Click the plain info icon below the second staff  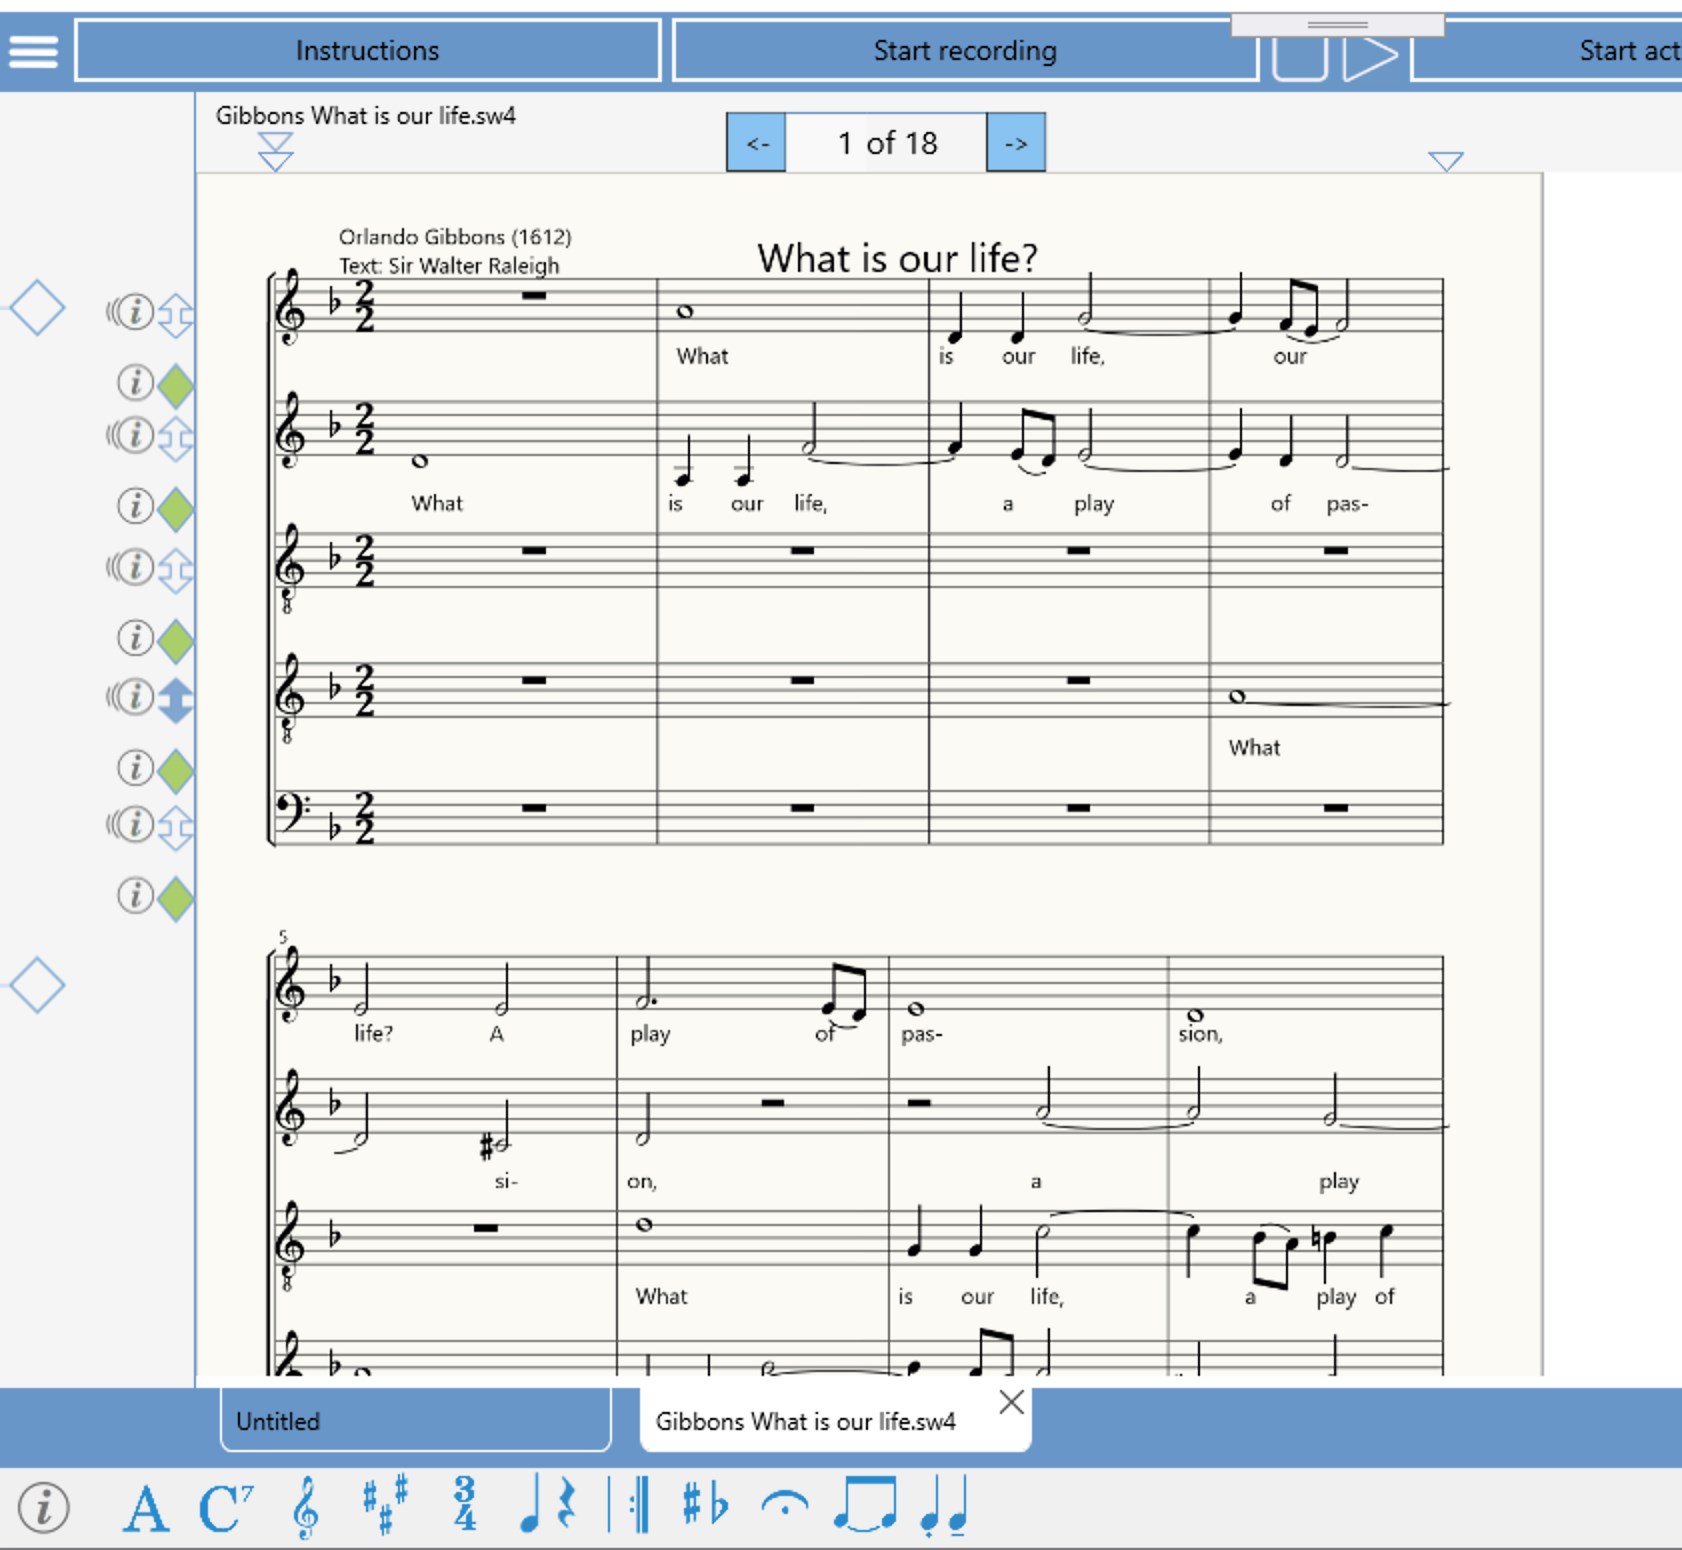pos(135,506)
